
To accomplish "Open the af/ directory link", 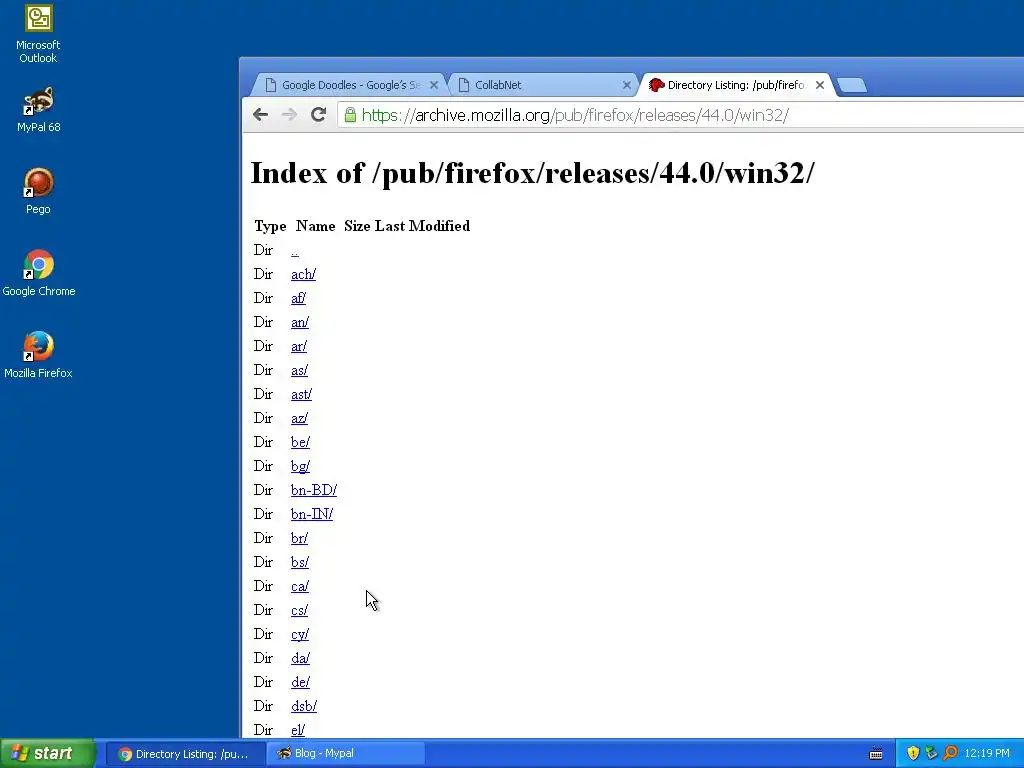I will click(298, 298).
